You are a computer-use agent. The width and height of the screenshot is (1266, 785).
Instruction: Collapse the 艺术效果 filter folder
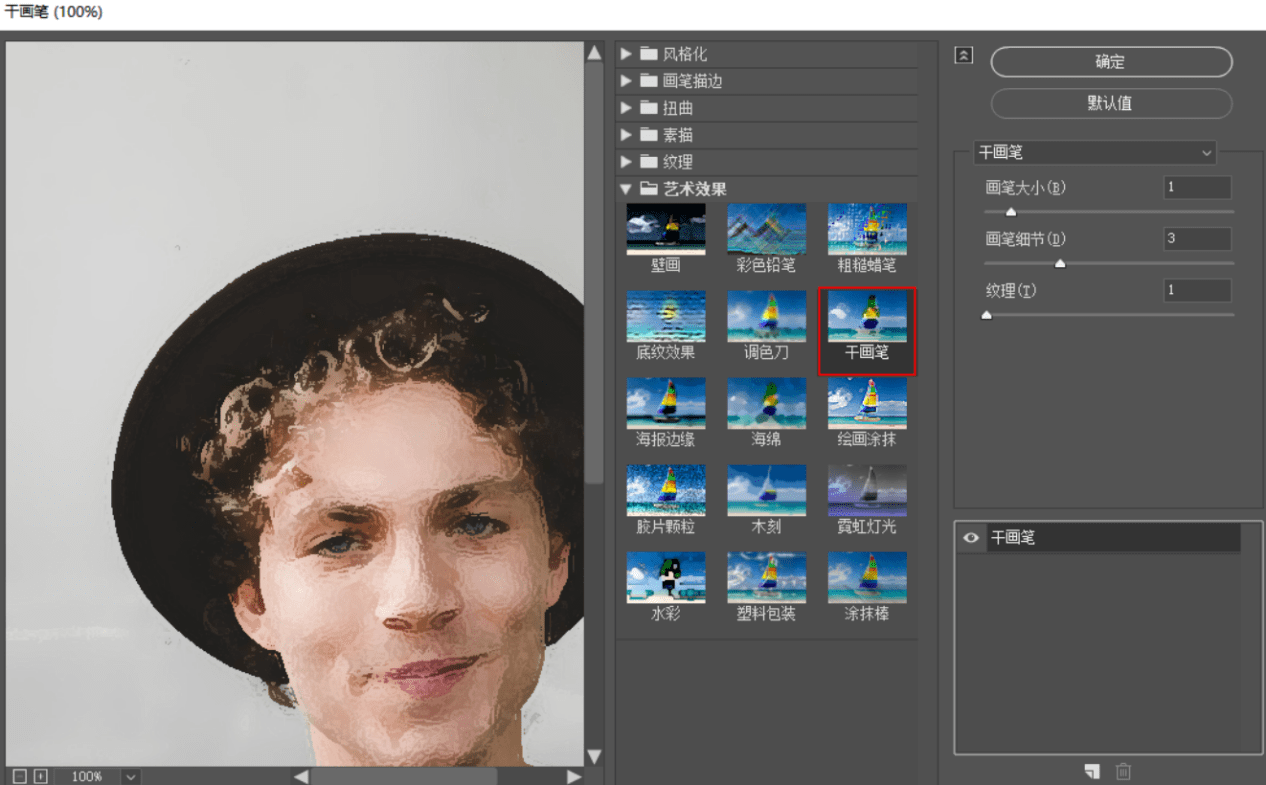[x=626, y=189]
